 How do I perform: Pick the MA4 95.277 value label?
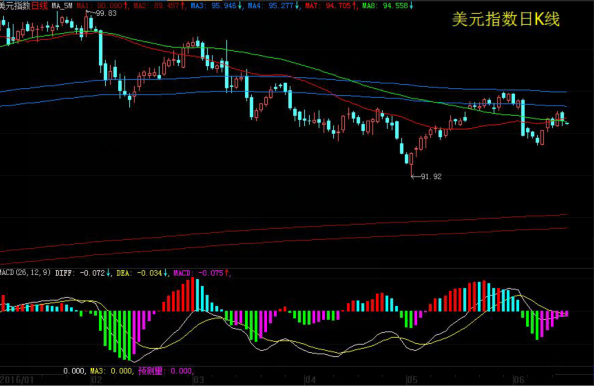click(273, 6)
